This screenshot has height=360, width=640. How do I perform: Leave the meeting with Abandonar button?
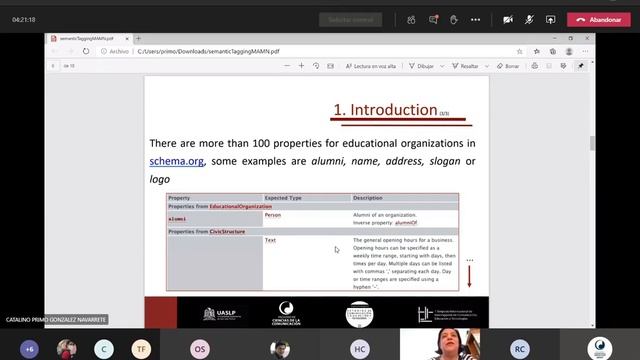tap(599, 20)
